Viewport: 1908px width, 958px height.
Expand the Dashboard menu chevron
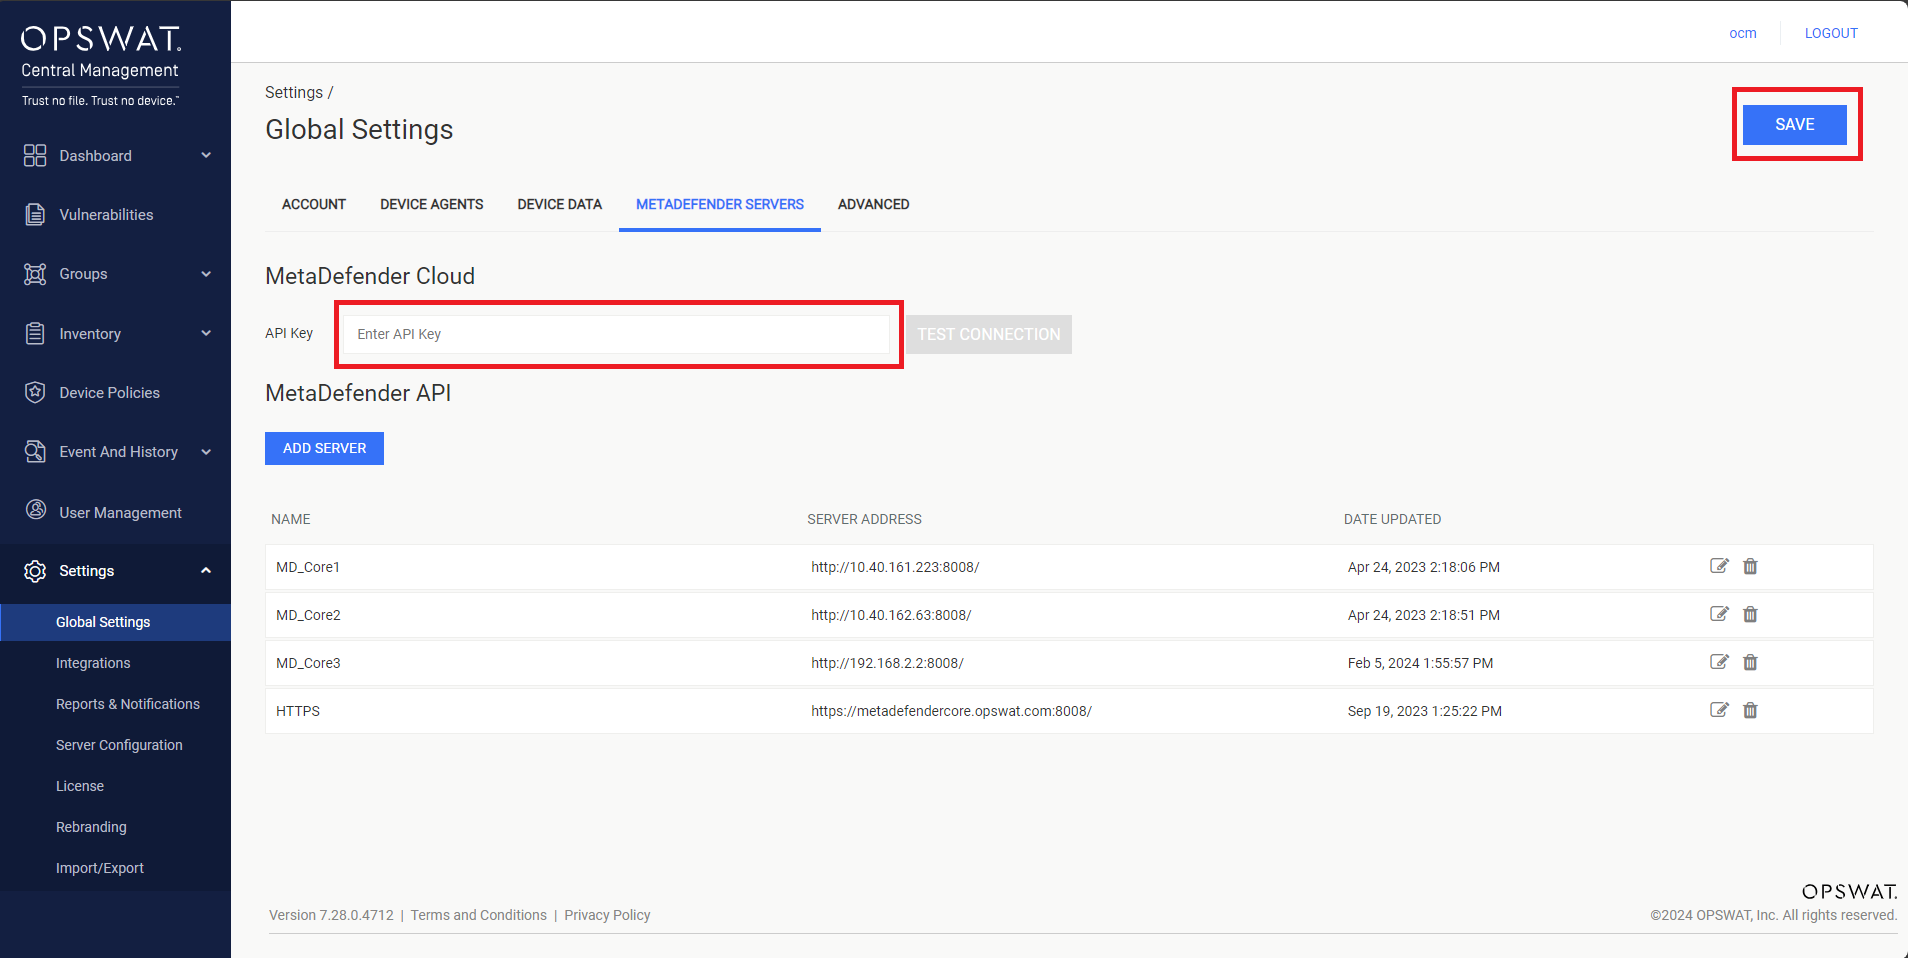pos(206,155)
